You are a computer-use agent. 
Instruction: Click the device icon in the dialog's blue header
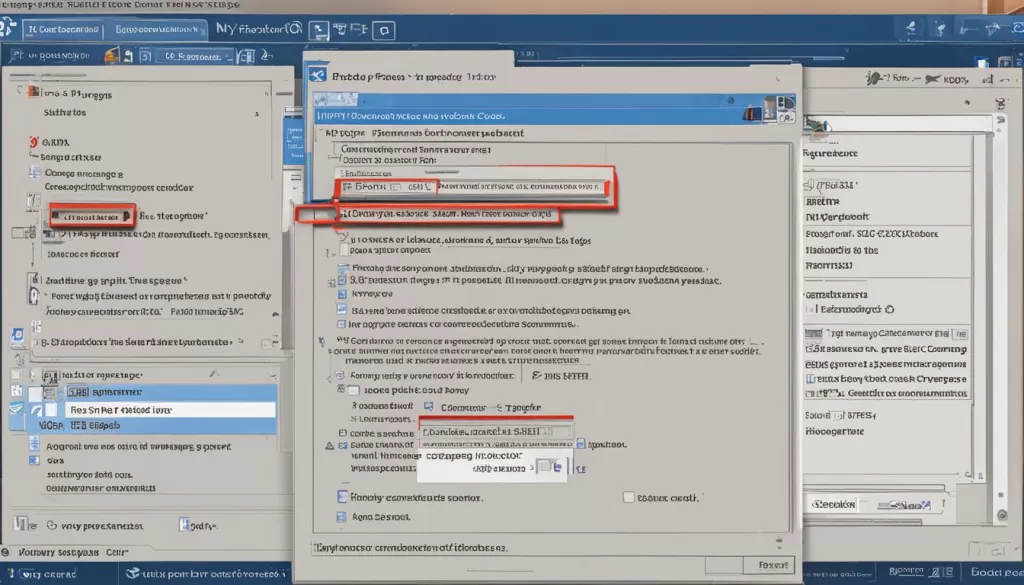(x=772, y=104)
